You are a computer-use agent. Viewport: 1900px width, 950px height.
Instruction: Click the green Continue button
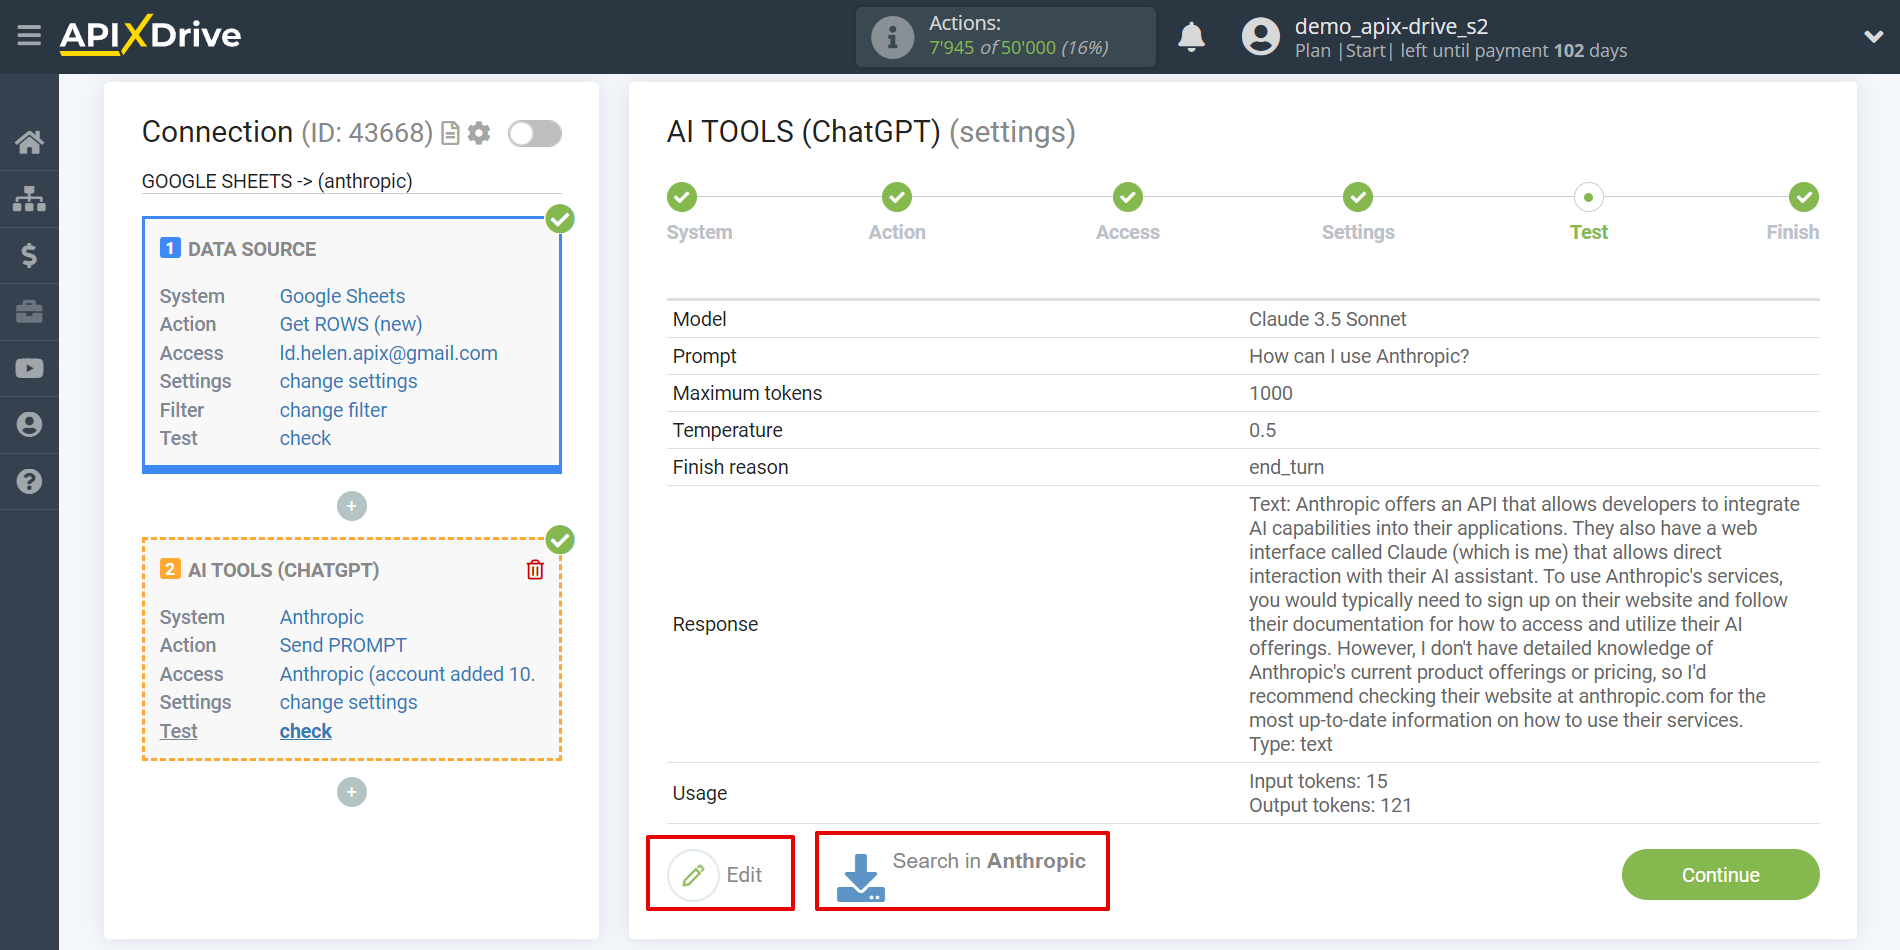1720,875
